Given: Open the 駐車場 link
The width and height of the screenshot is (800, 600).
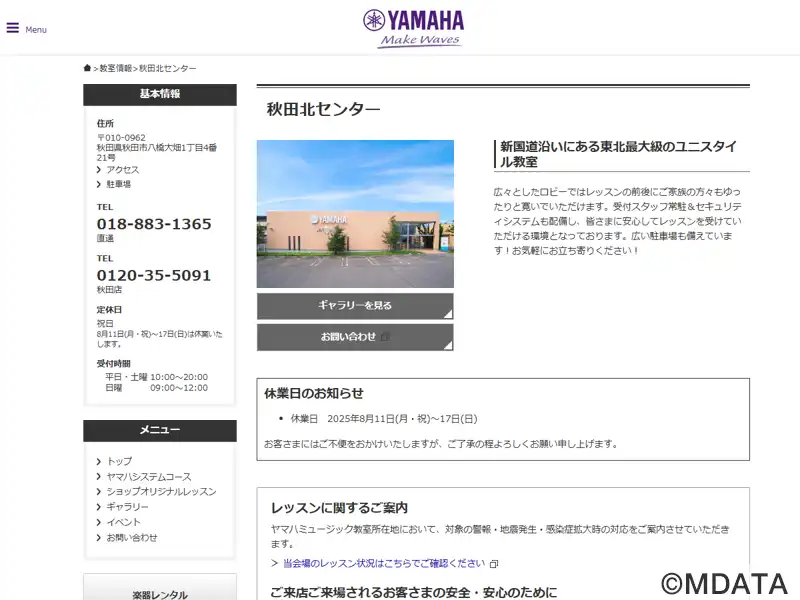Looking at the screenshot, I should [118, 184].
